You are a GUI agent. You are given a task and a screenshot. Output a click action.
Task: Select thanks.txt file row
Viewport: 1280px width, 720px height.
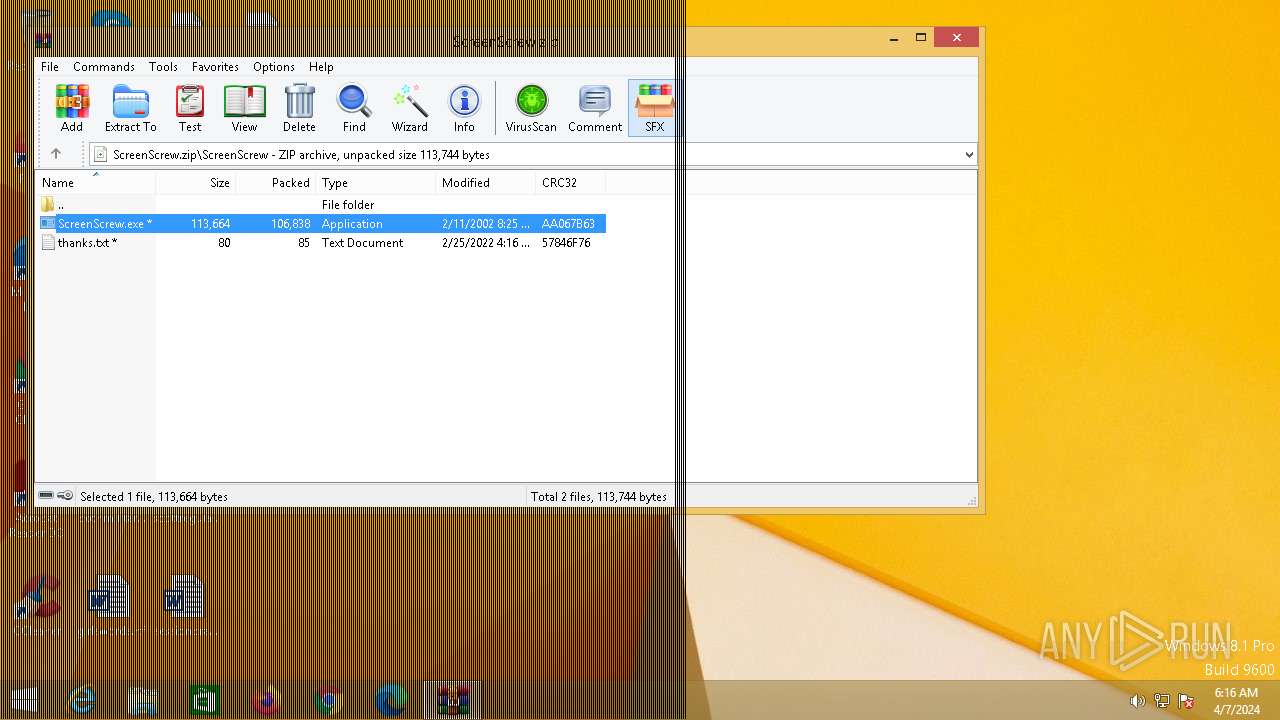tap(321, 243)
